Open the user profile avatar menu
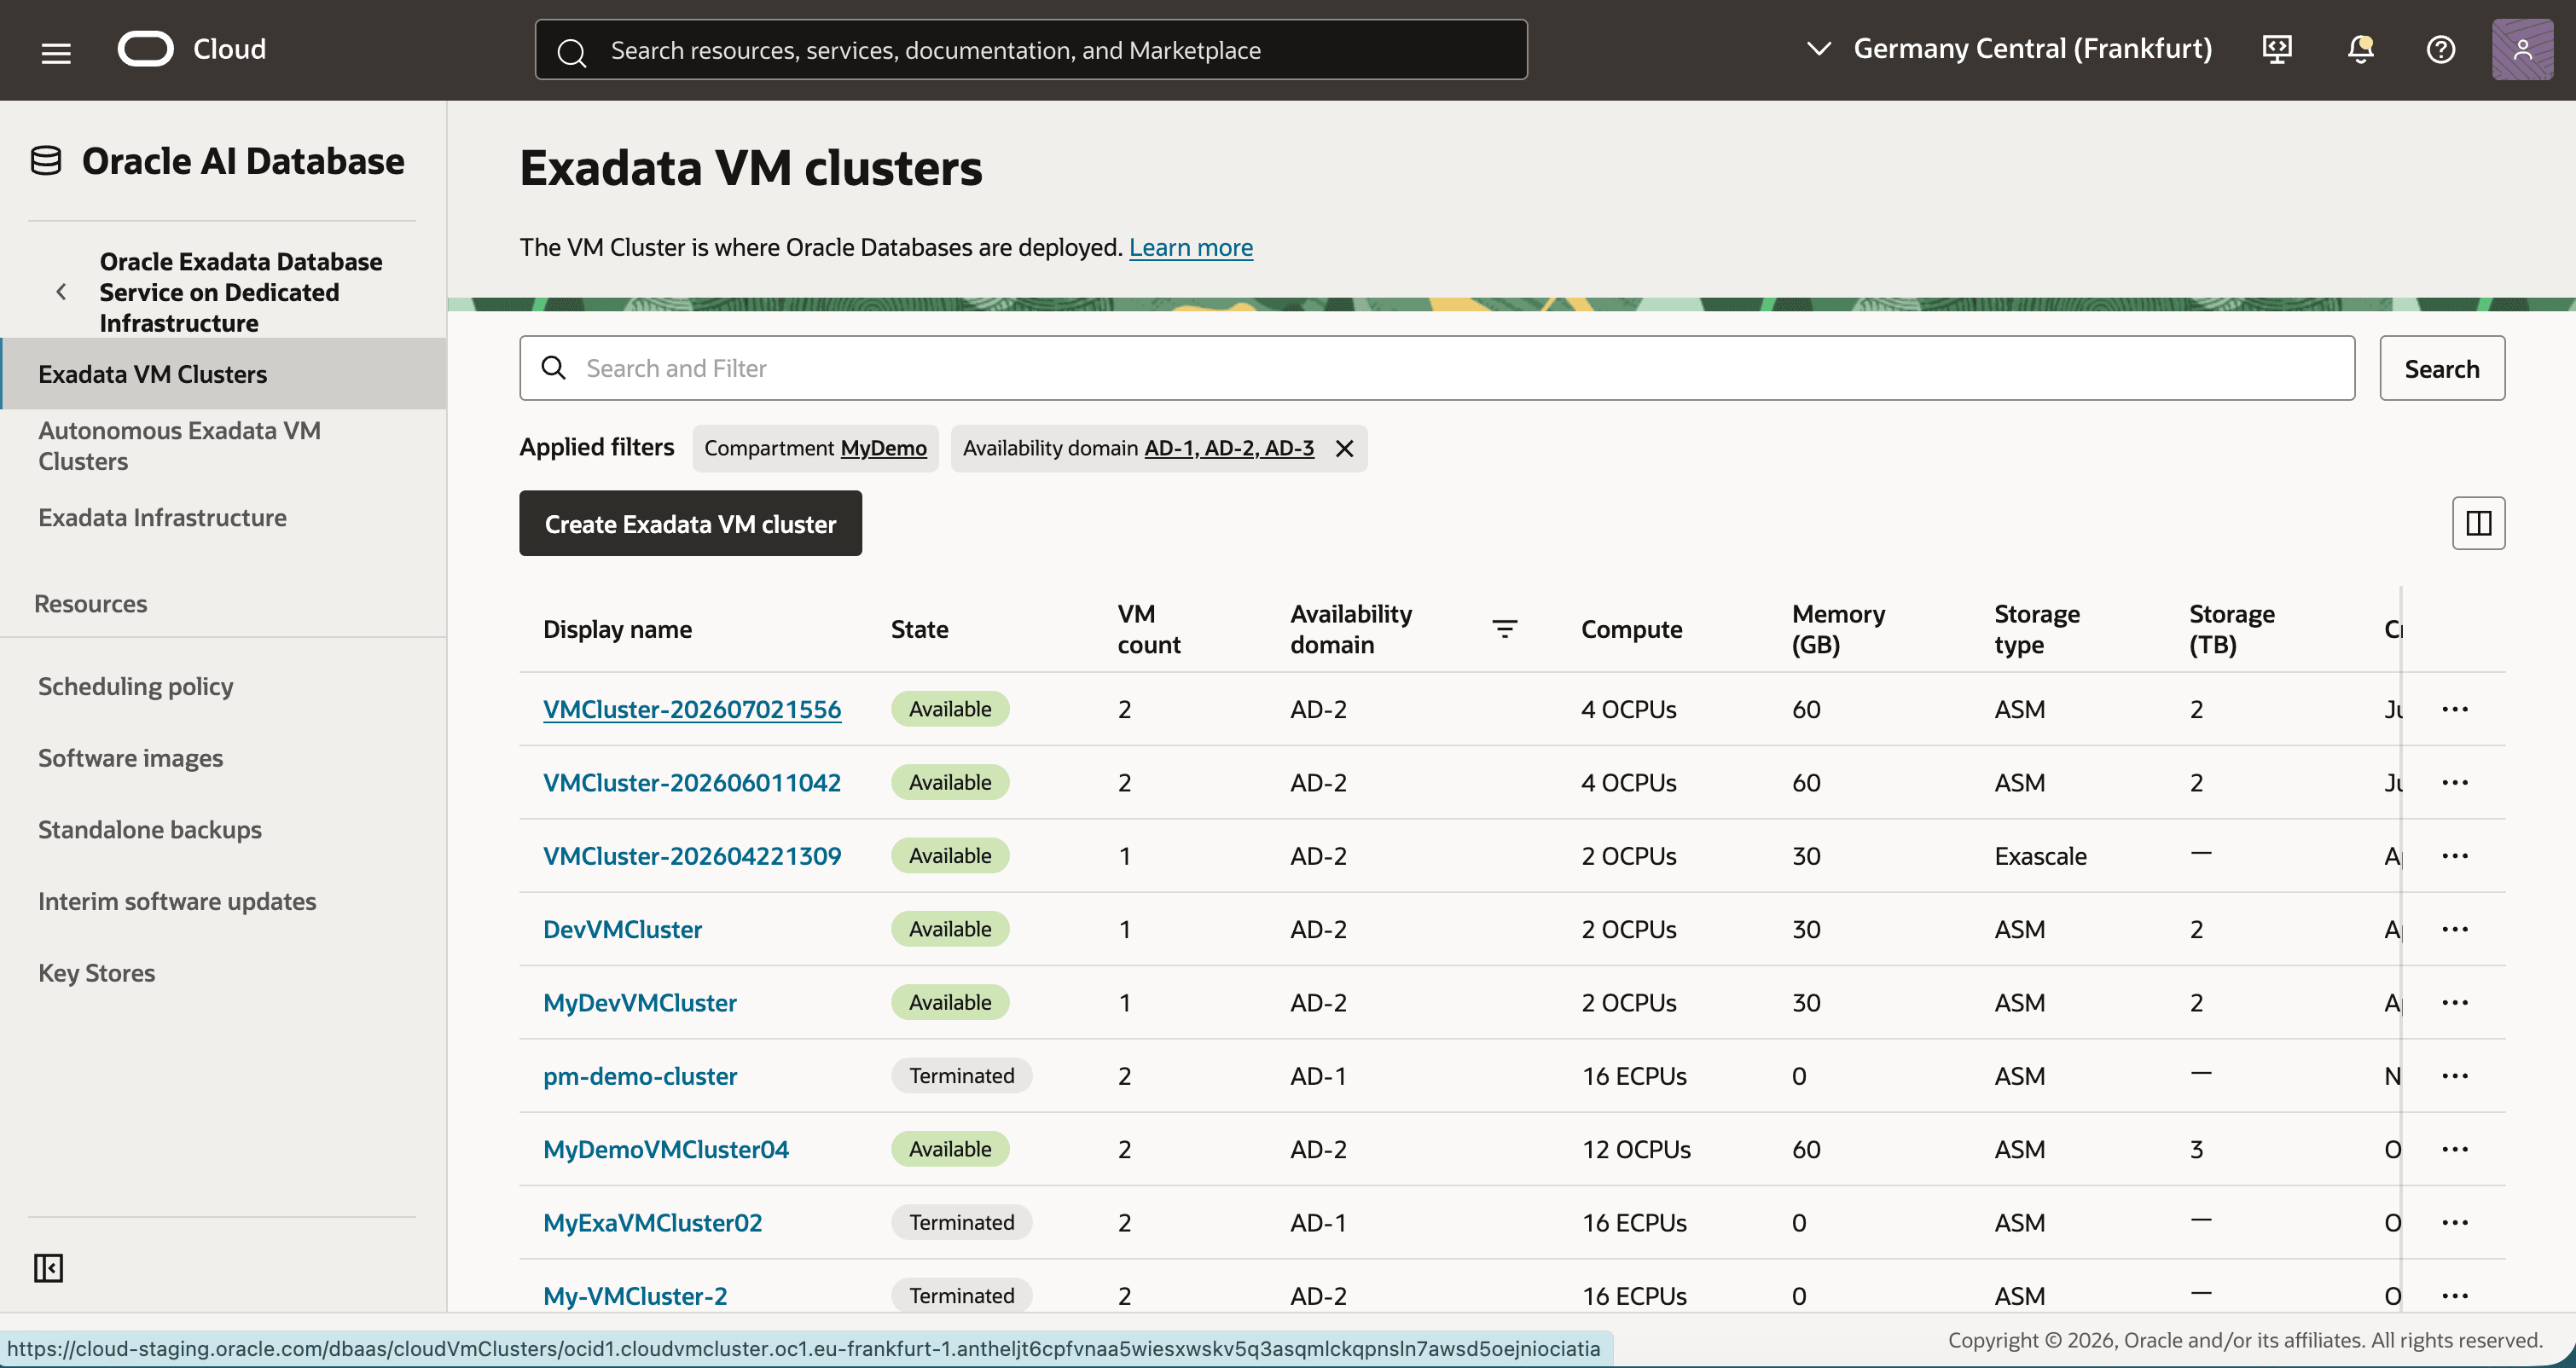The height and width of the screenshot is (1368, 2576). [2522, 49]
